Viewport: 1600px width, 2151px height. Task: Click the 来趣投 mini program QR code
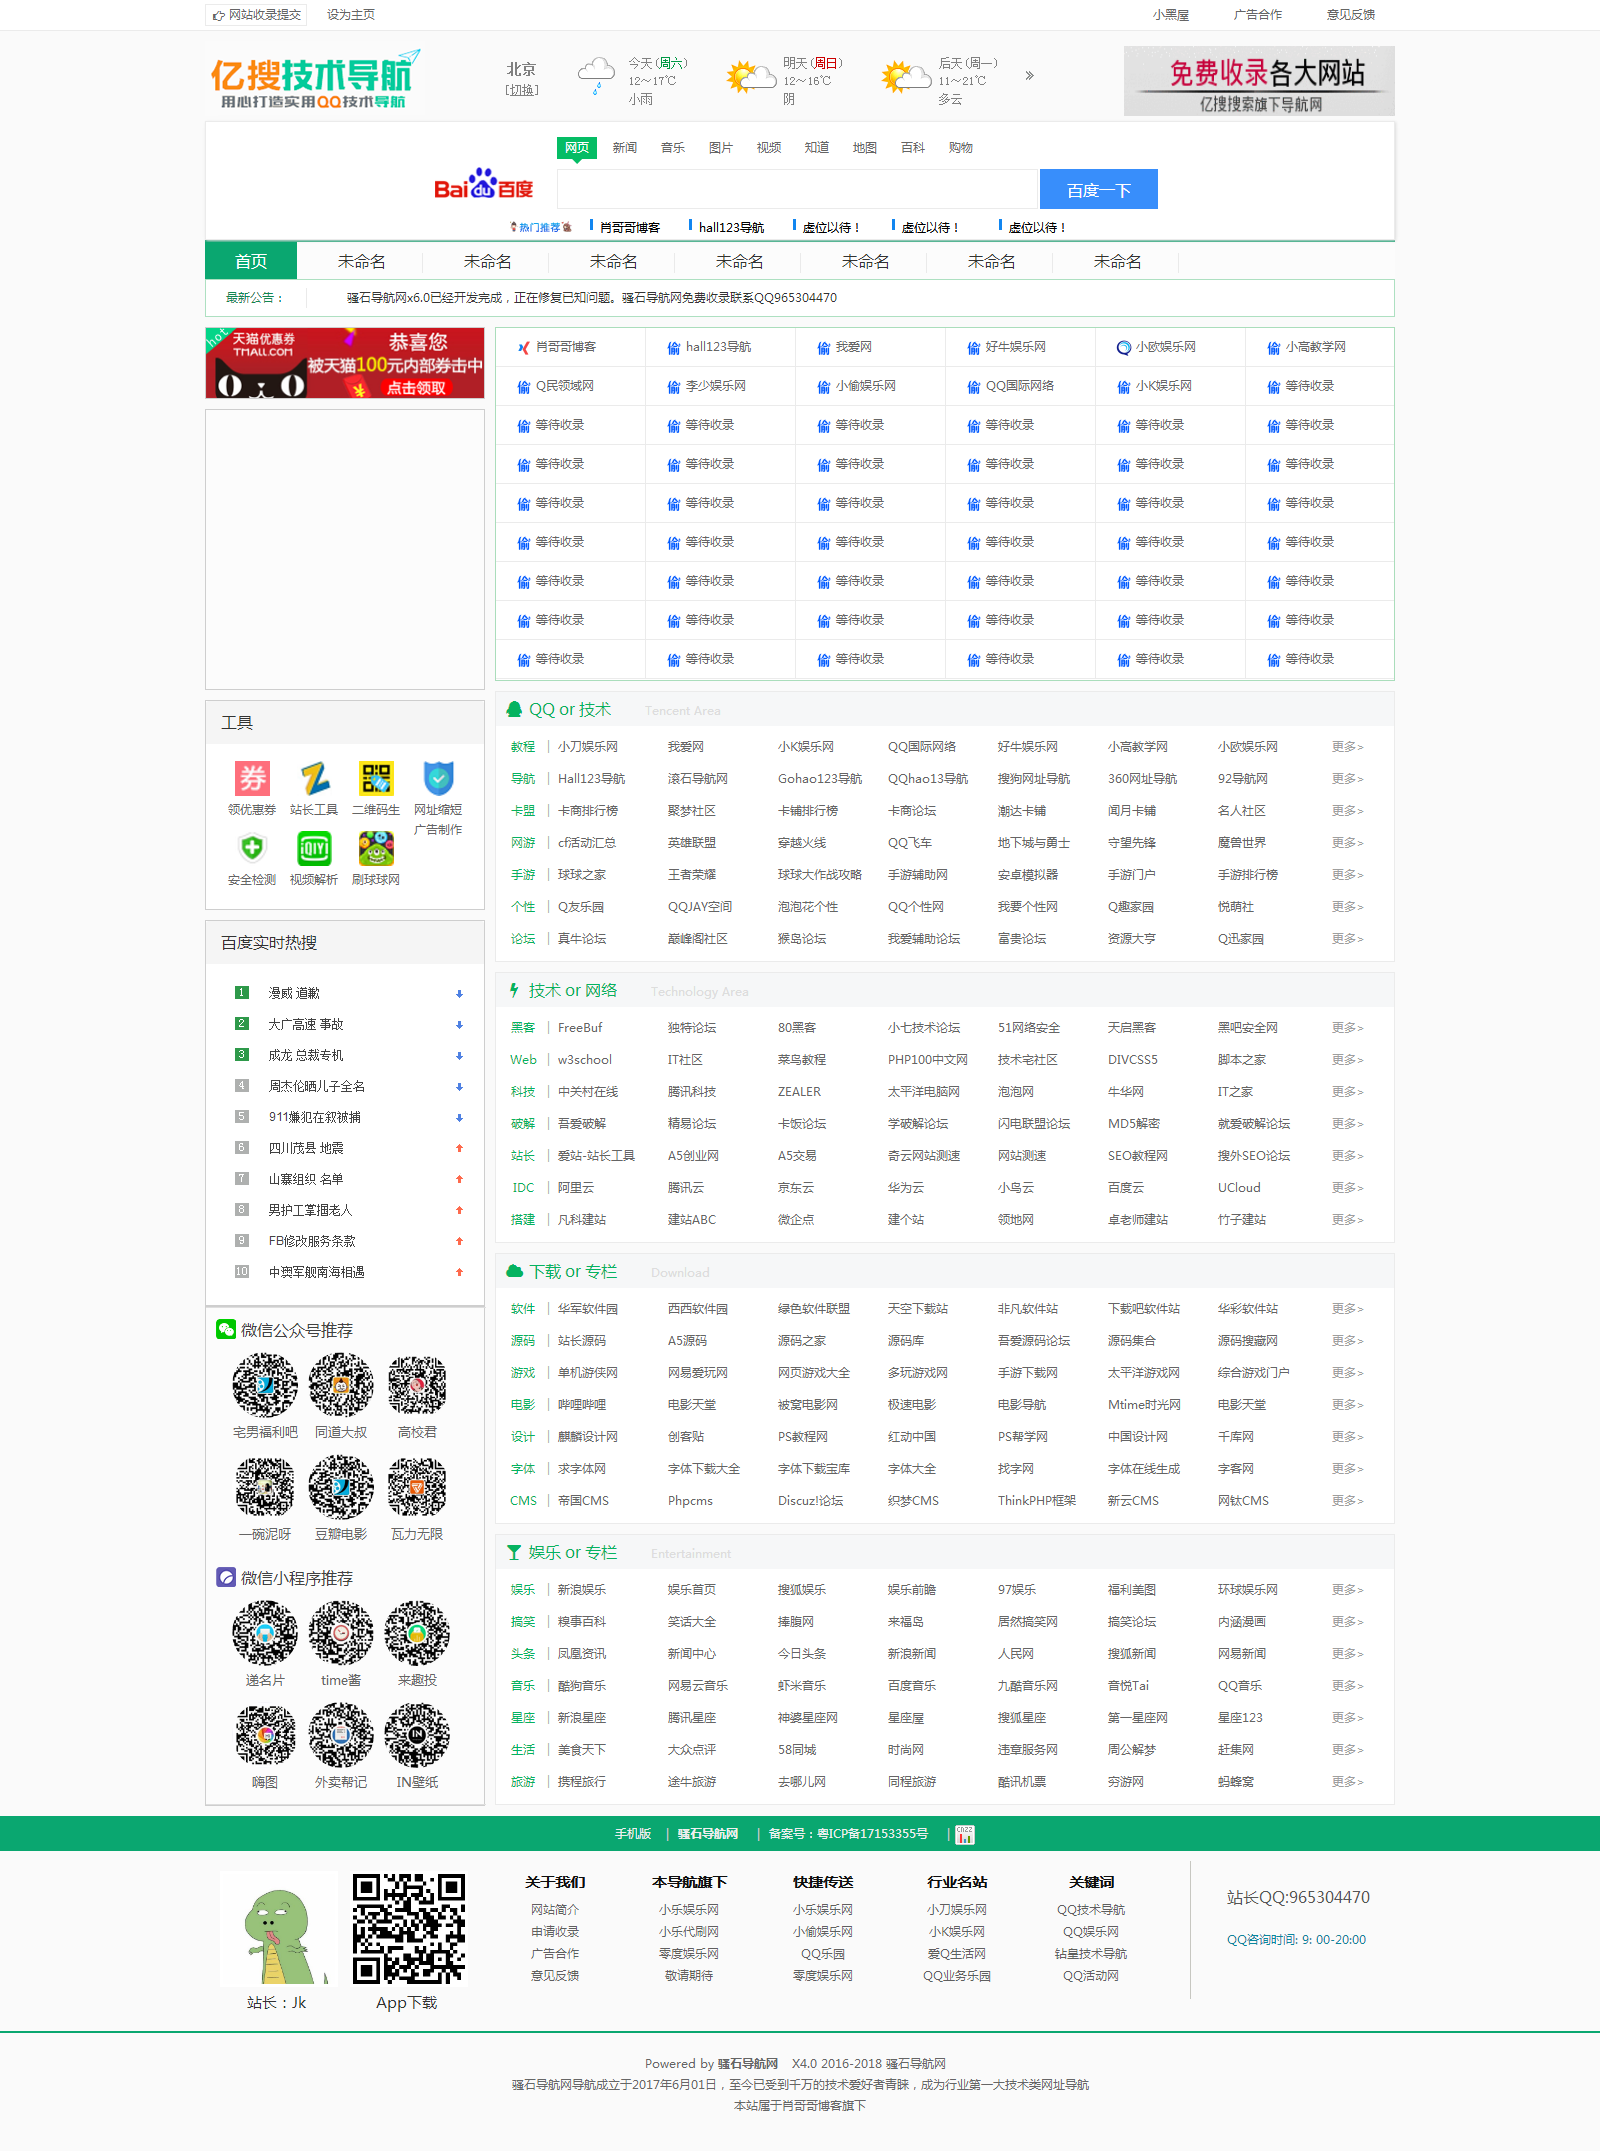tap(417, 1633)
